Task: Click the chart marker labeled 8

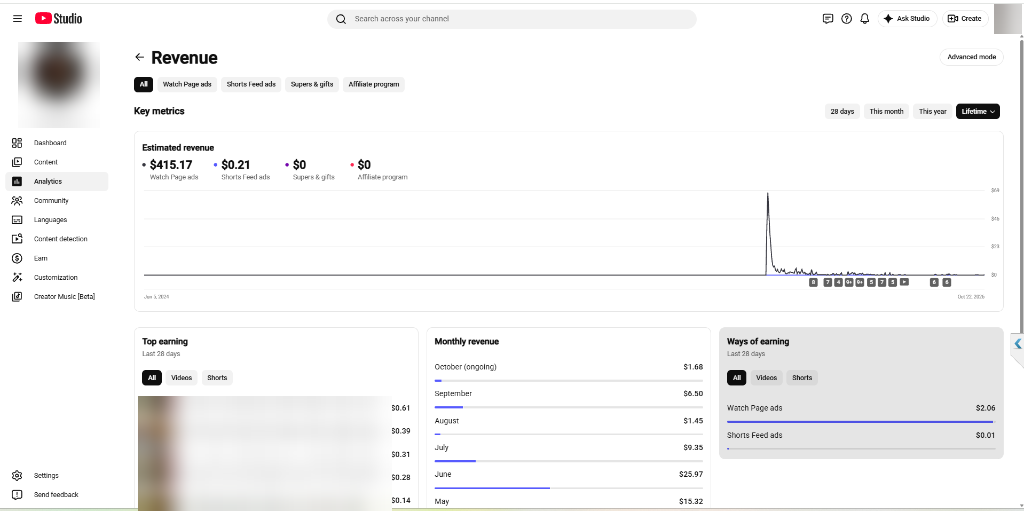Action: click(x=813, y=282)
